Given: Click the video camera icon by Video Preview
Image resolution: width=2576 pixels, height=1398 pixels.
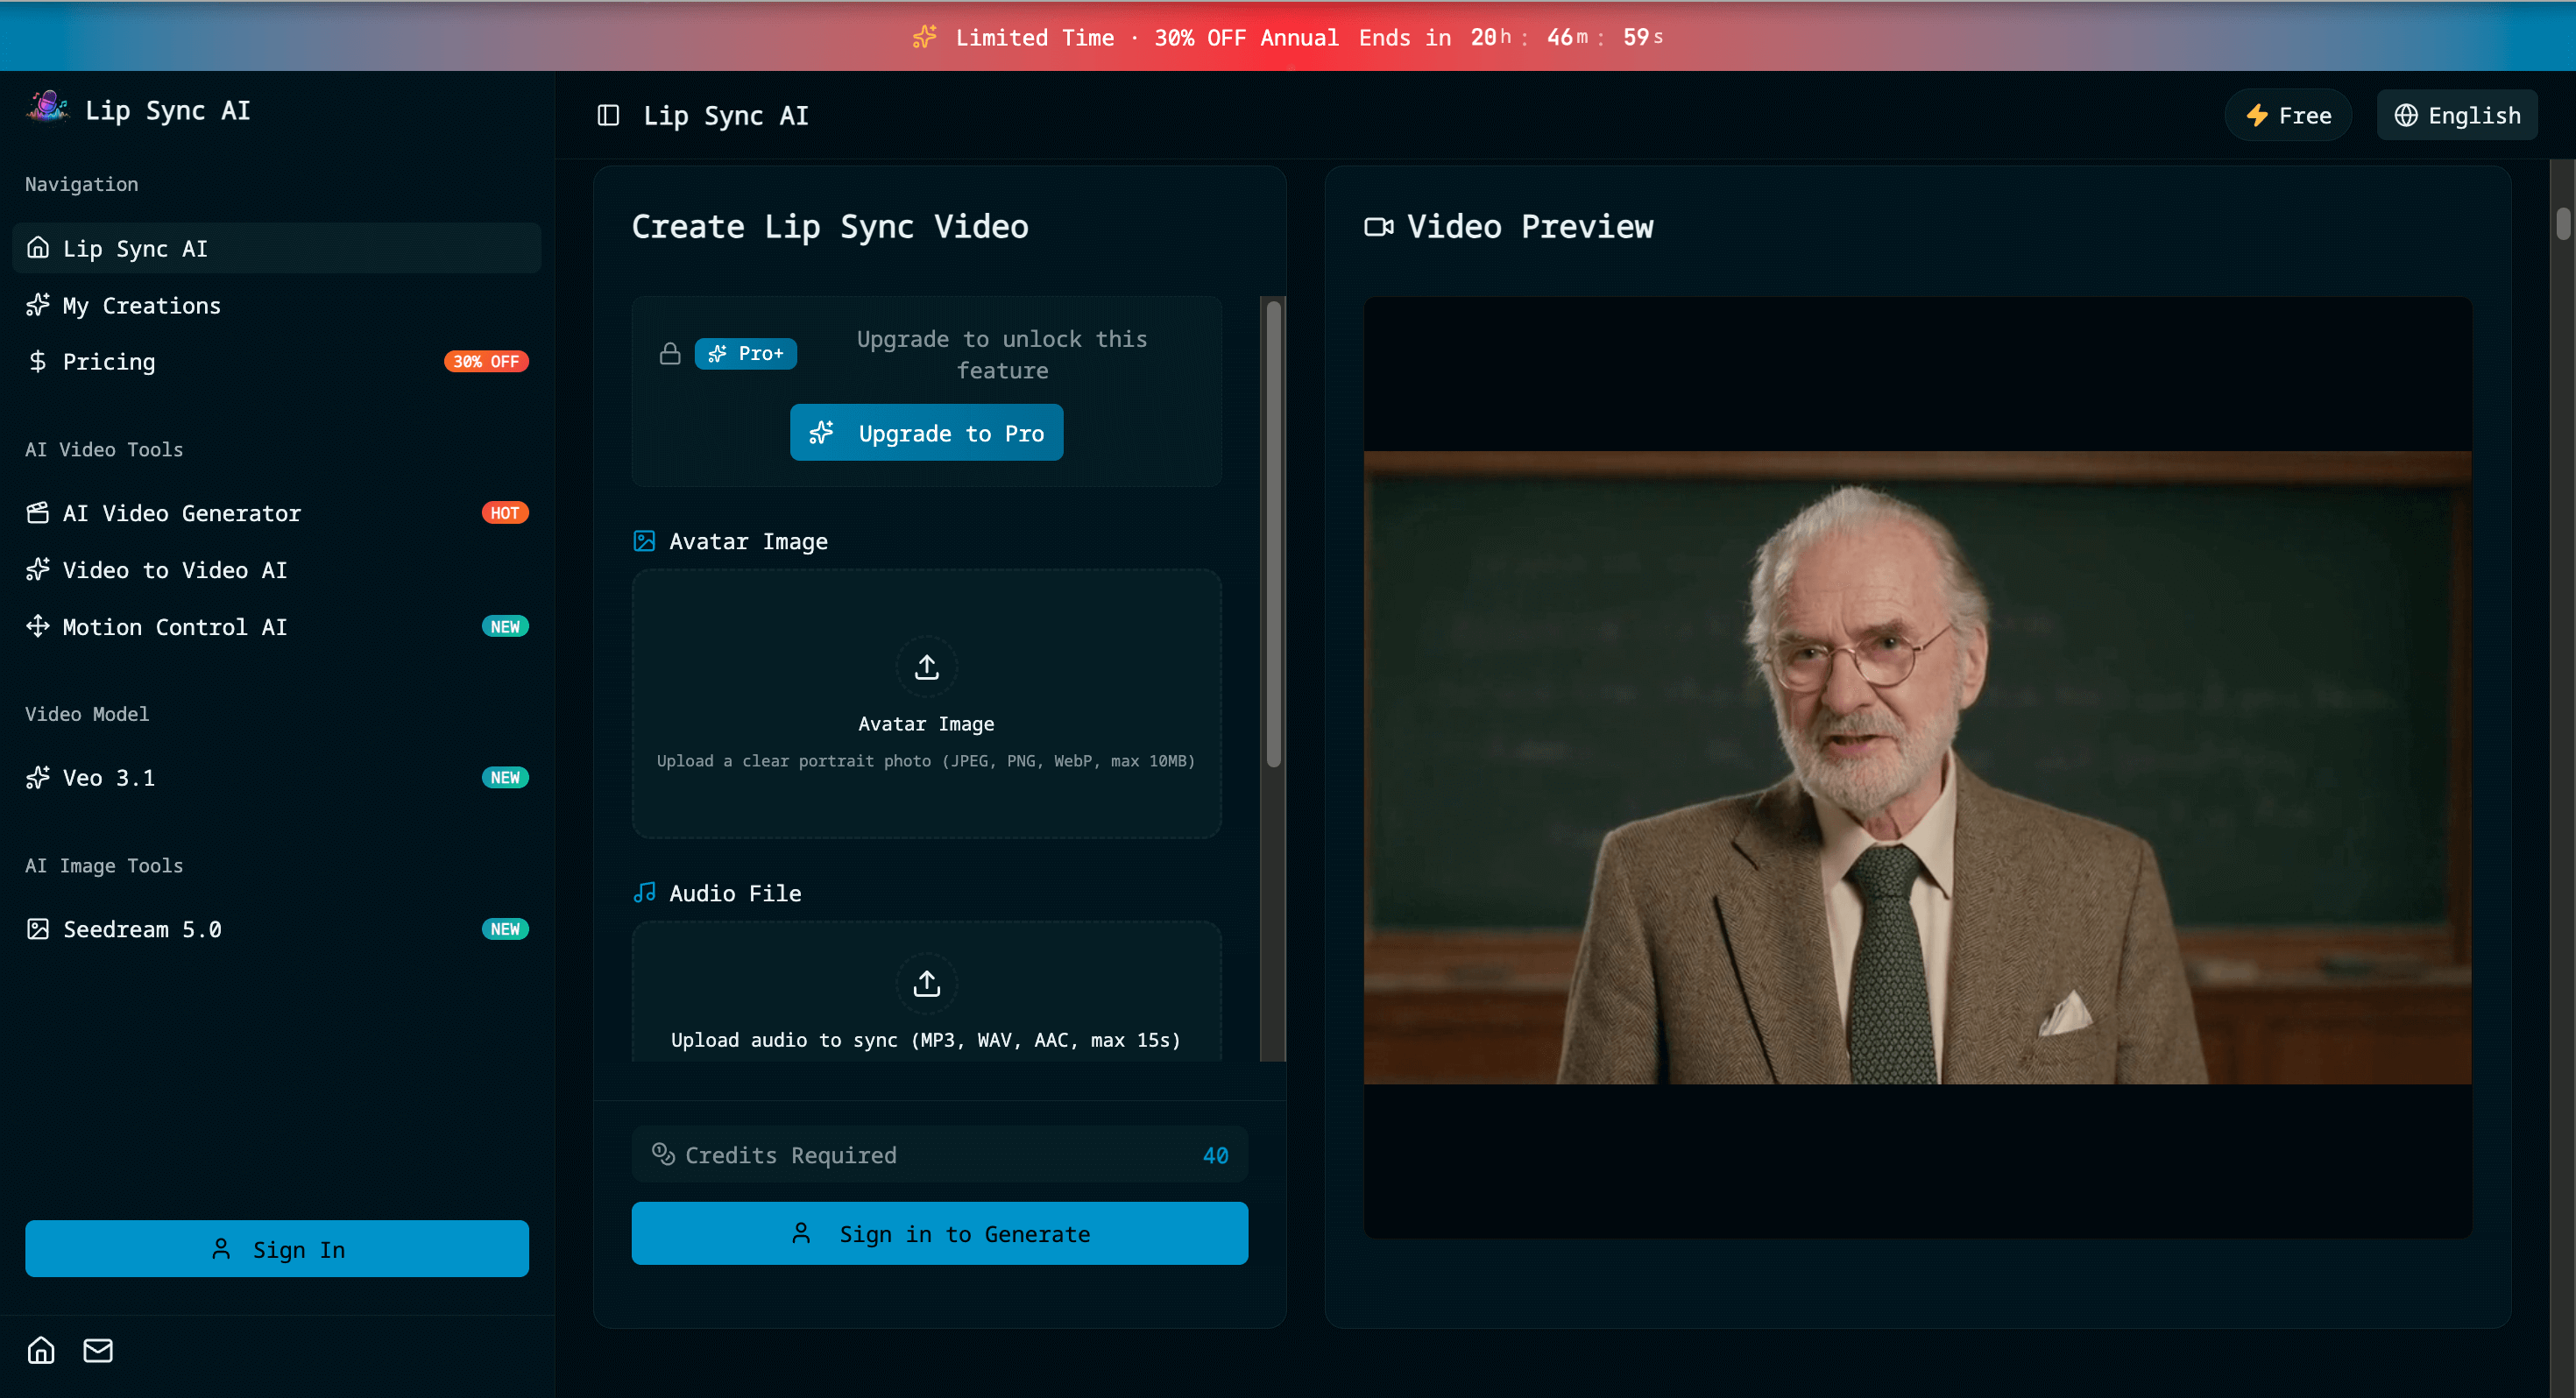Looking at the screenshot, I should pyautogui.click(x=1378, y=227).
